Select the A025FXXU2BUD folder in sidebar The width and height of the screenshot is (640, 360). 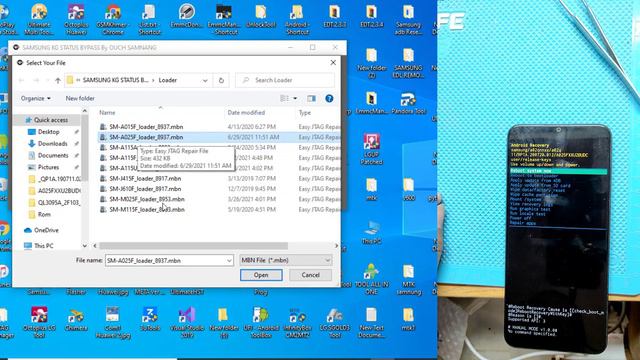click(55, 191)
